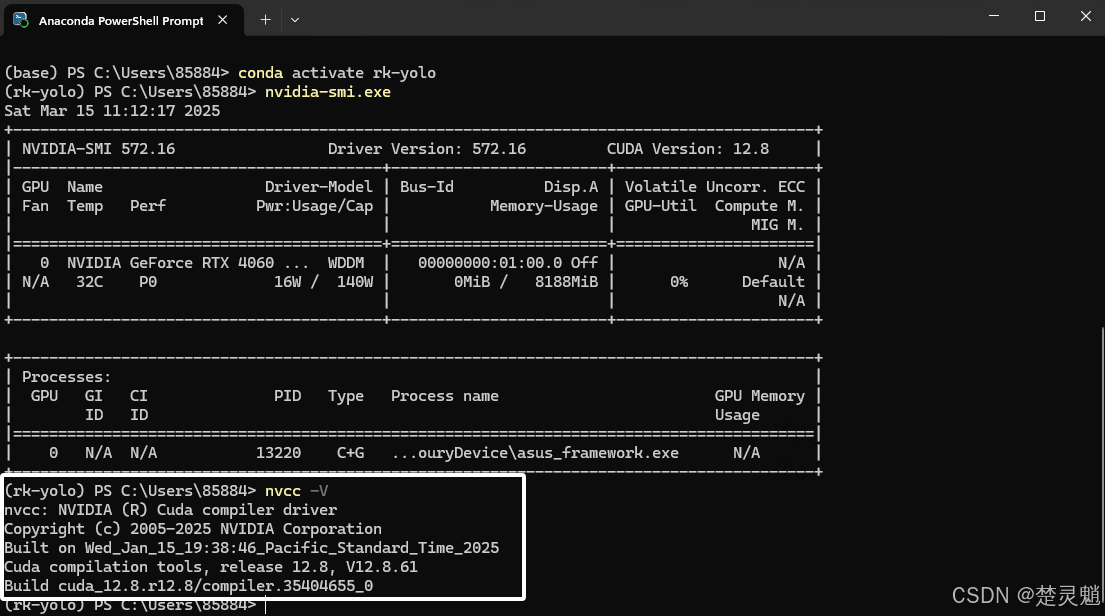This screenshot has width=1105, height=616.
Task: Click the PowerShell icon in the tab
Action: click(20, 20)
